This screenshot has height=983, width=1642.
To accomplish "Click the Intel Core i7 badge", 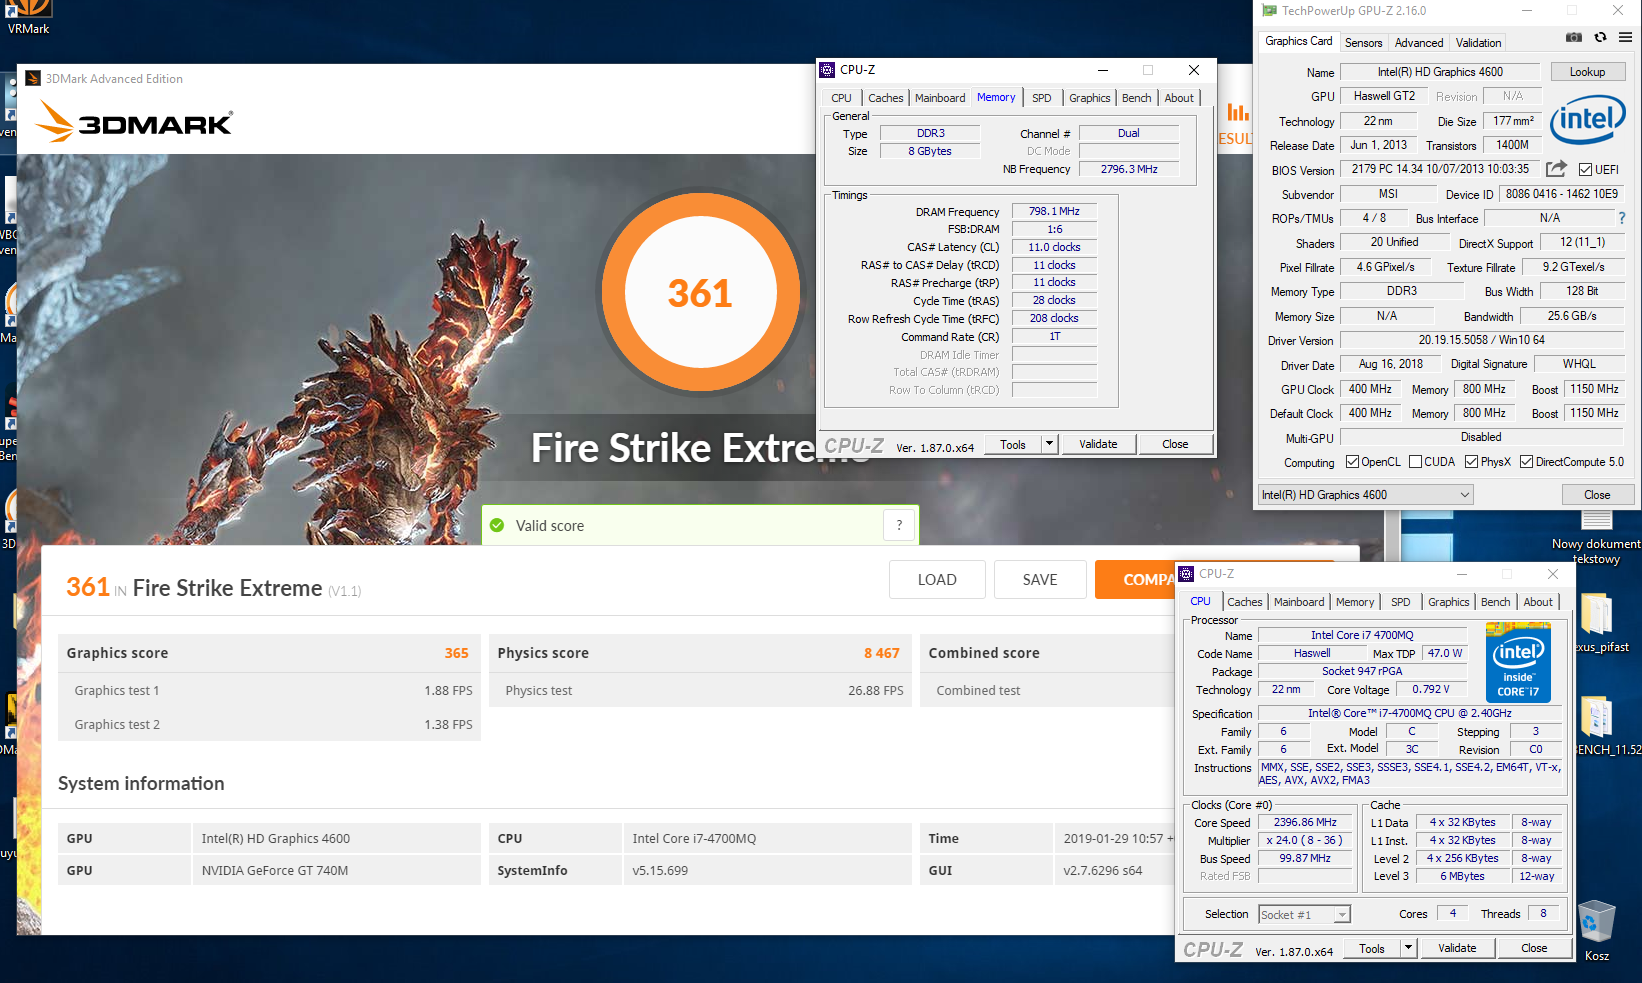I will (x=1518, y=662).
